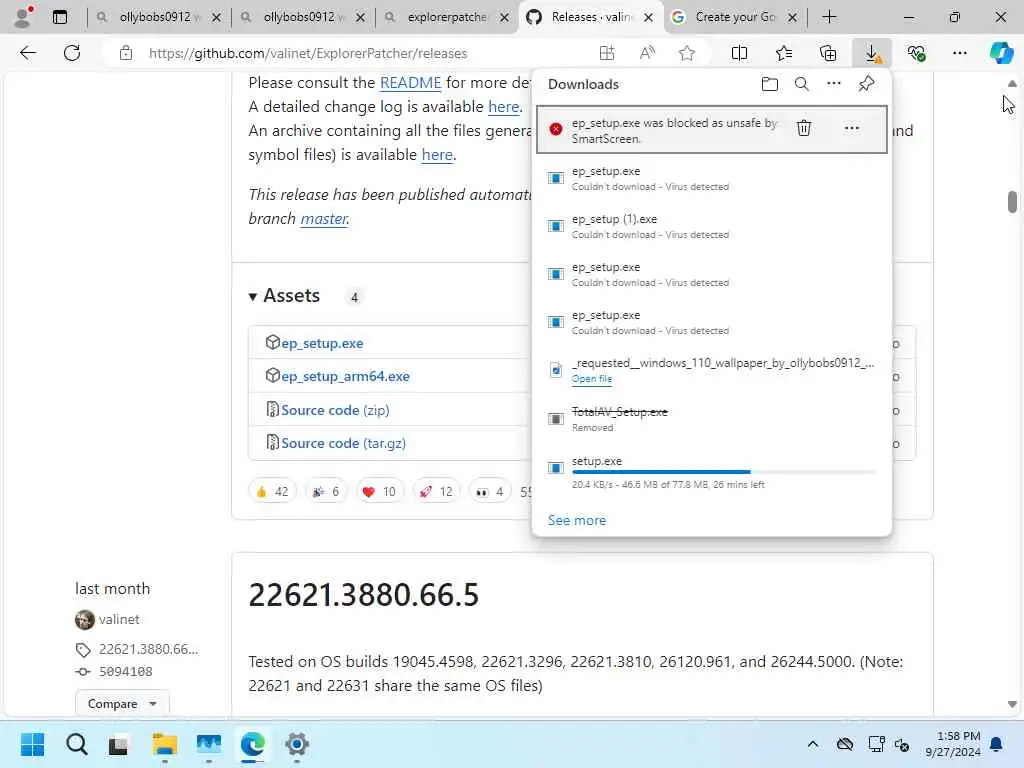Click the setup.exe download progress bar
This screenshot has height=768, width=1024.
pyautogui.click(x=724, y=472)
